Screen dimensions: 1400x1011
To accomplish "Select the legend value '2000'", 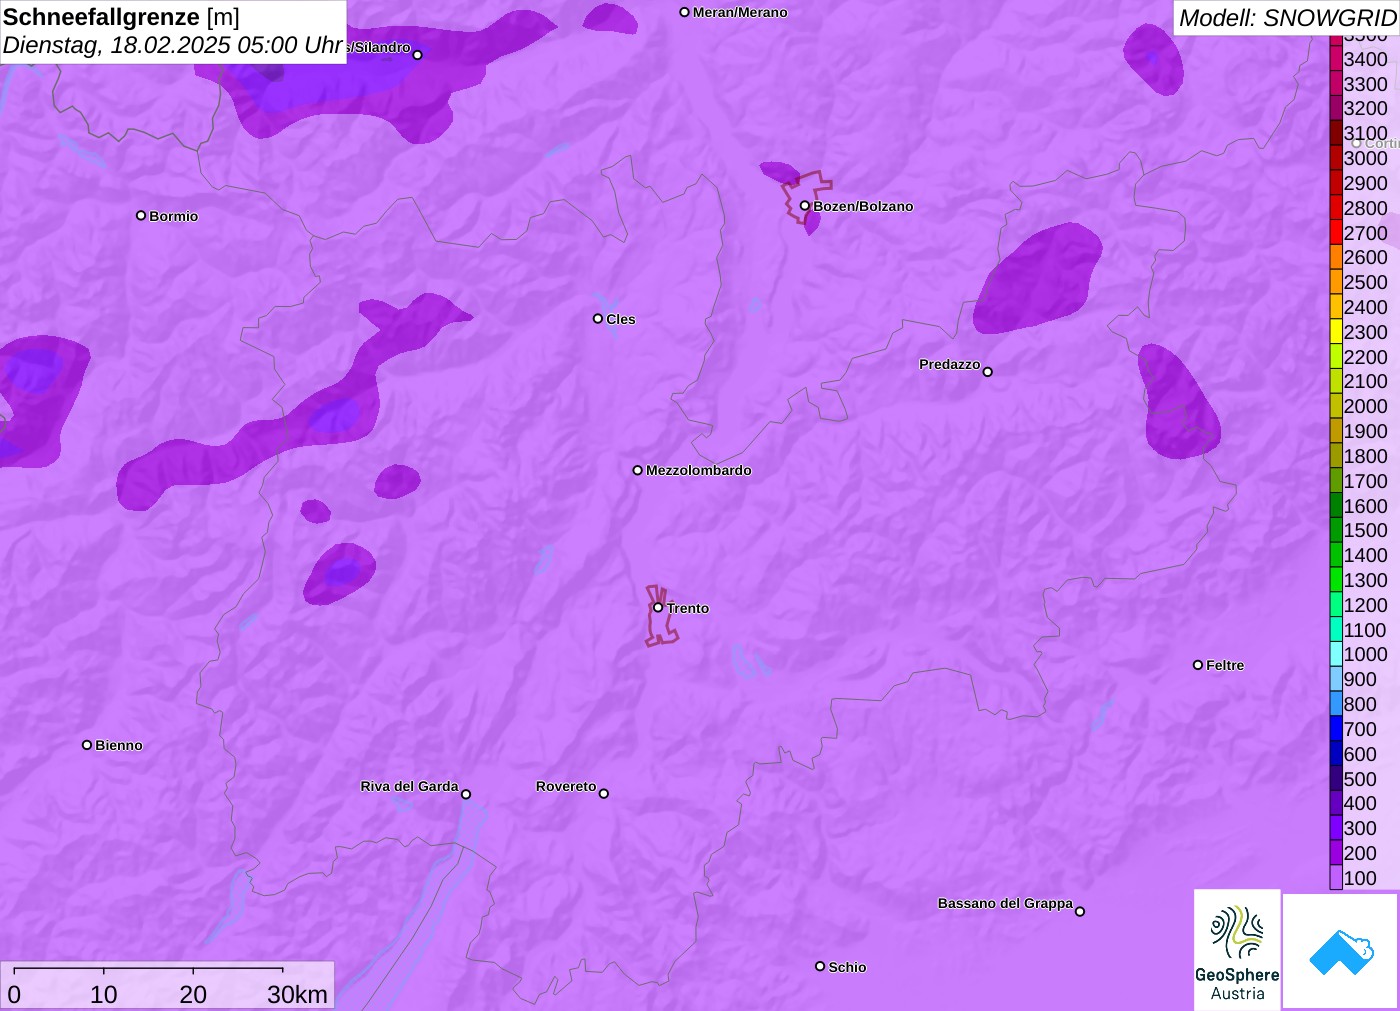I will (1365, 406).
